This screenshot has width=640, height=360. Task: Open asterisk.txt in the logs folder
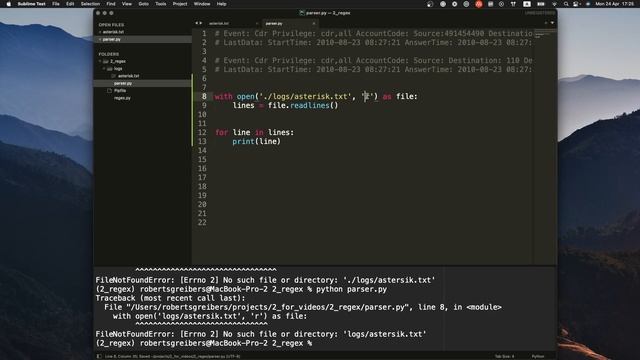pos(129,76)
